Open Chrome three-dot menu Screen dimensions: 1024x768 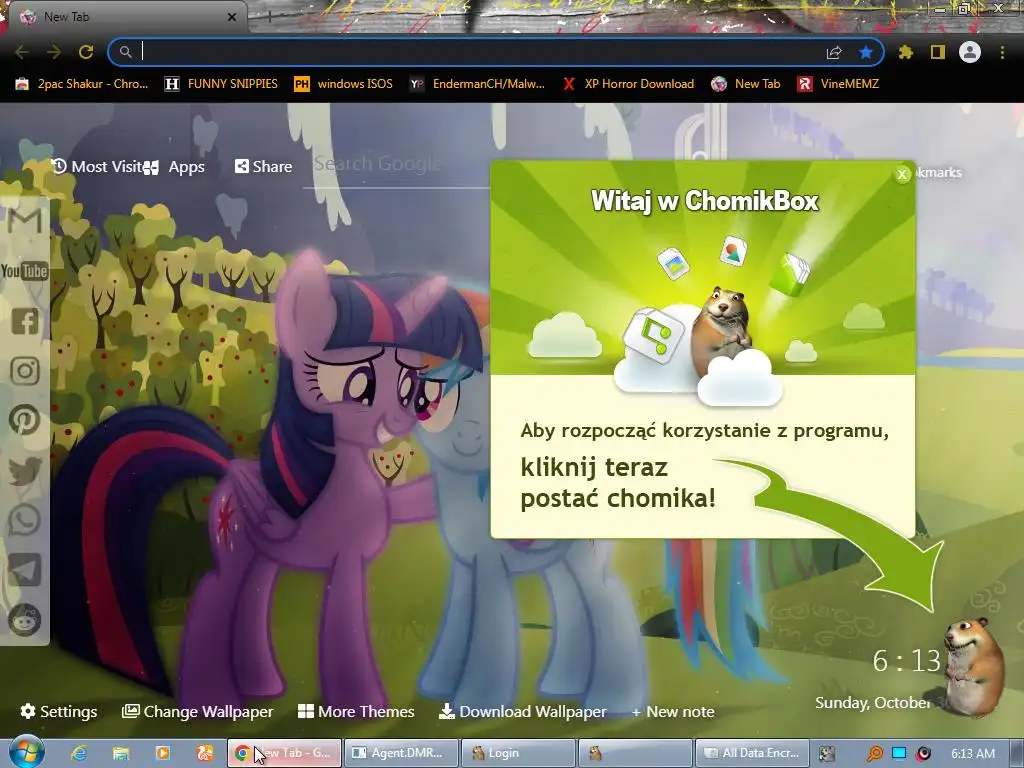coord(1002,52)
